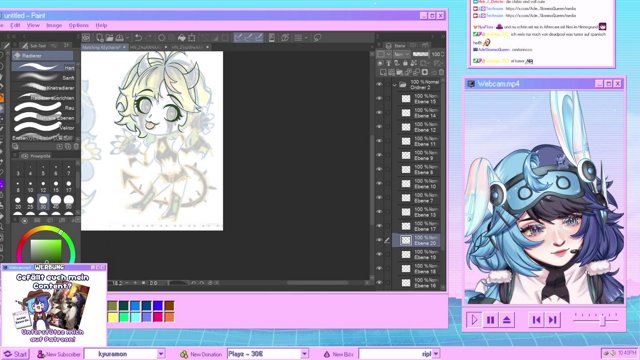The height and width of the screenshot is (360, 640).
Task: Pick the yellow swatch in Paint palette
Action: click(x=113, y=317)
